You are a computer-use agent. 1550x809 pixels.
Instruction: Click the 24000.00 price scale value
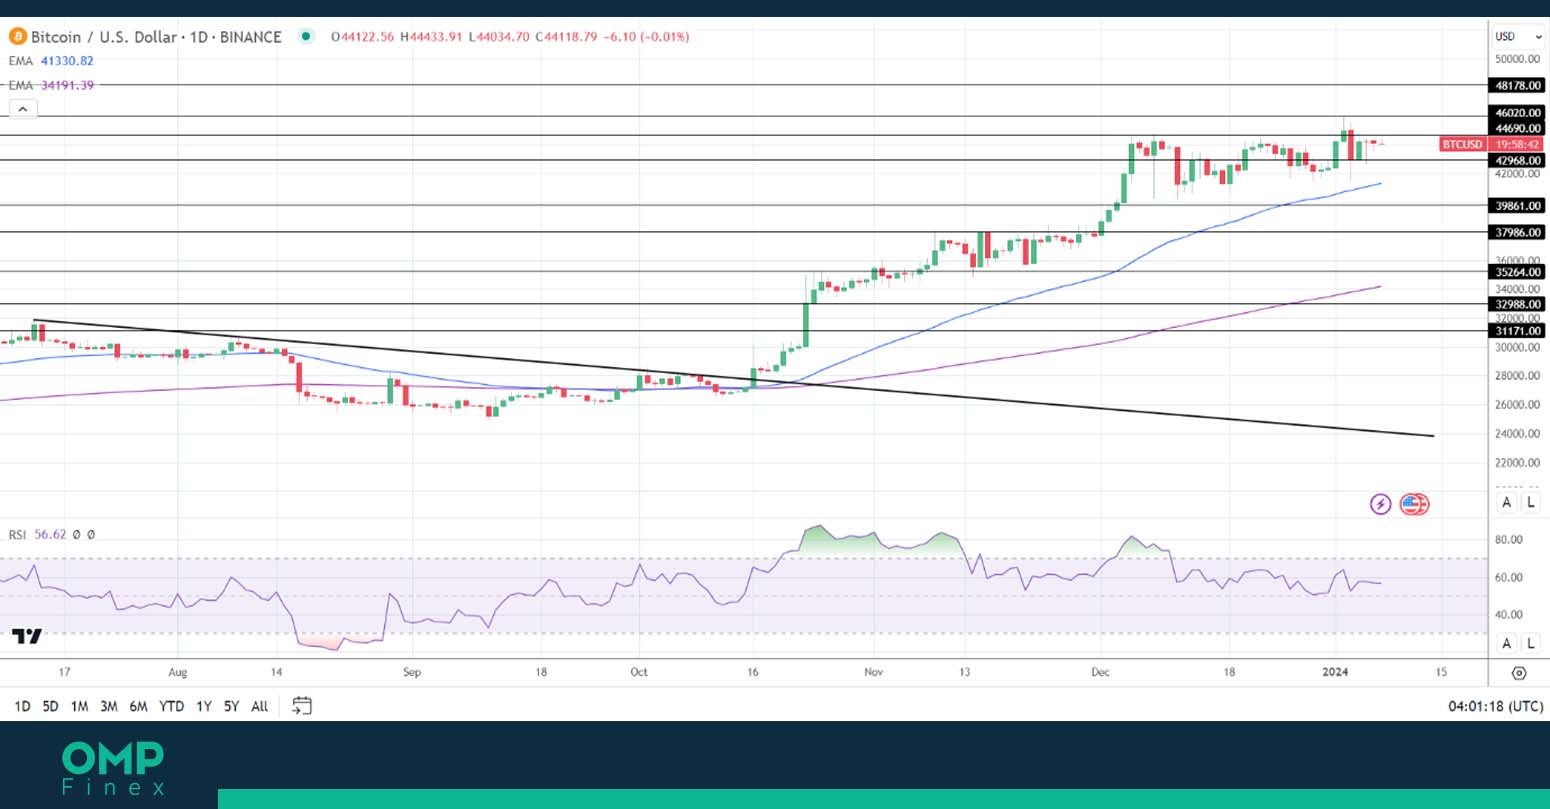tap(1517, 434)
